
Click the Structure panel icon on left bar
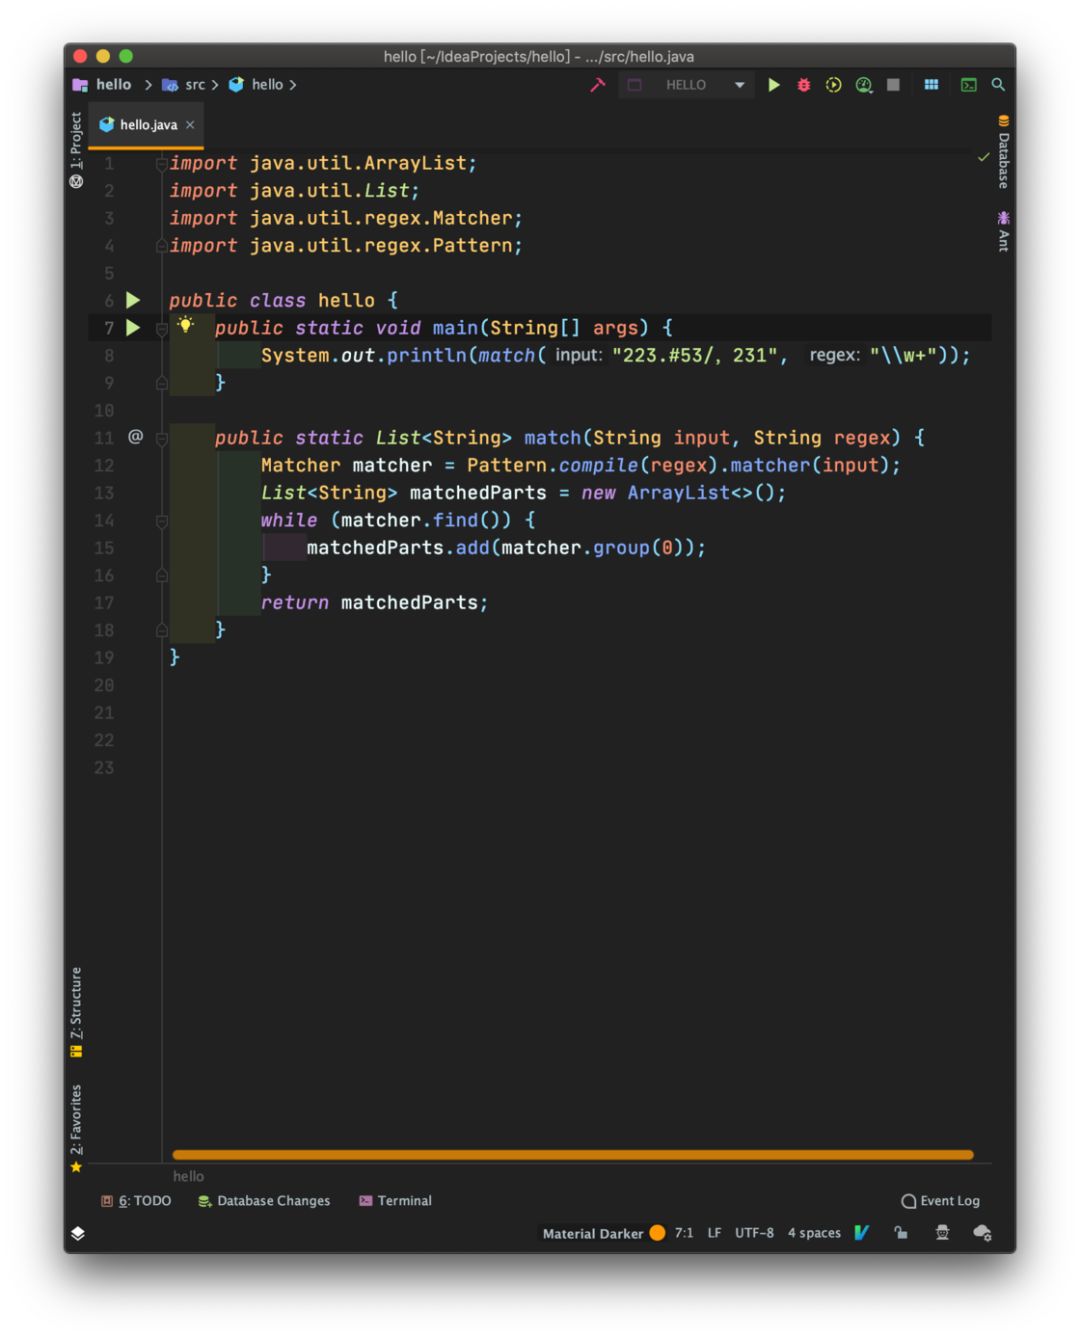(76, 1051)
